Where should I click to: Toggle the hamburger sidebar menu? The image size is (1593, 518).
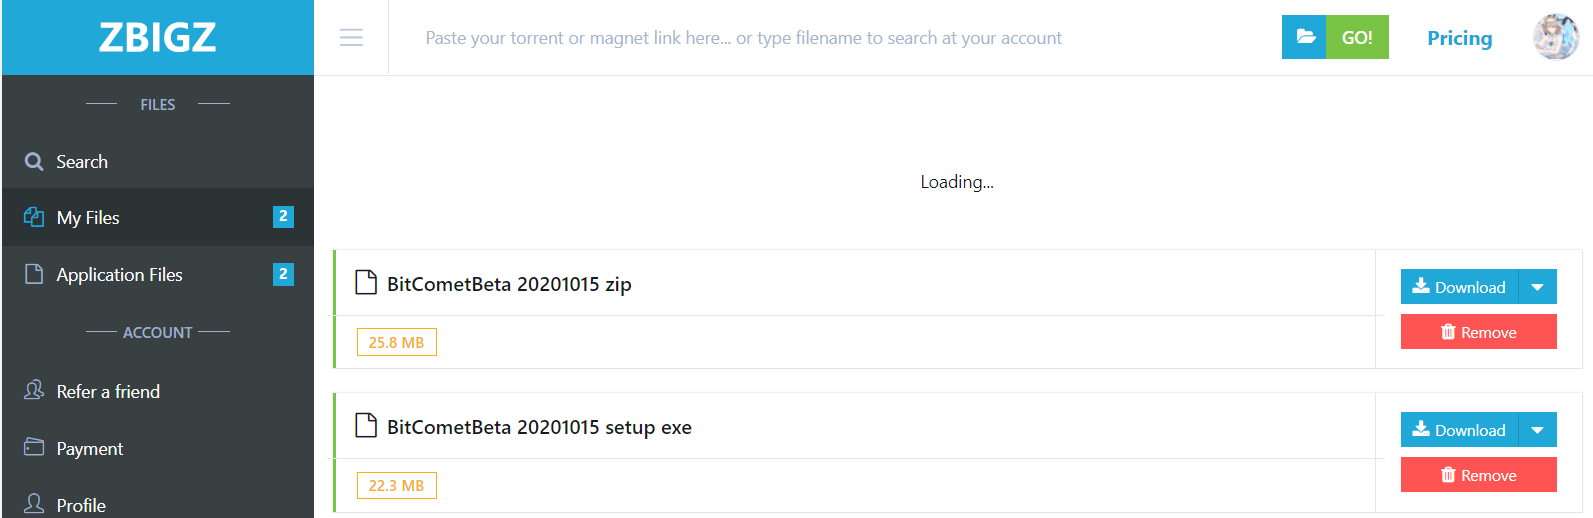[351, 38]
